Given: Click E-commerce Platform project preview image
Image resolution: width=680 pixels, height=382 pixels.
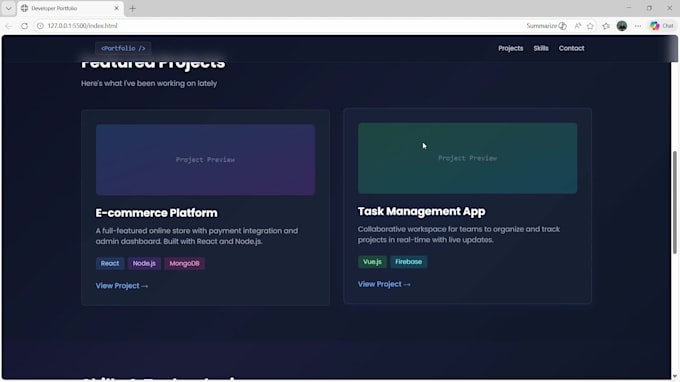Looking at the screenshot, I should click(x=205, y=160).
